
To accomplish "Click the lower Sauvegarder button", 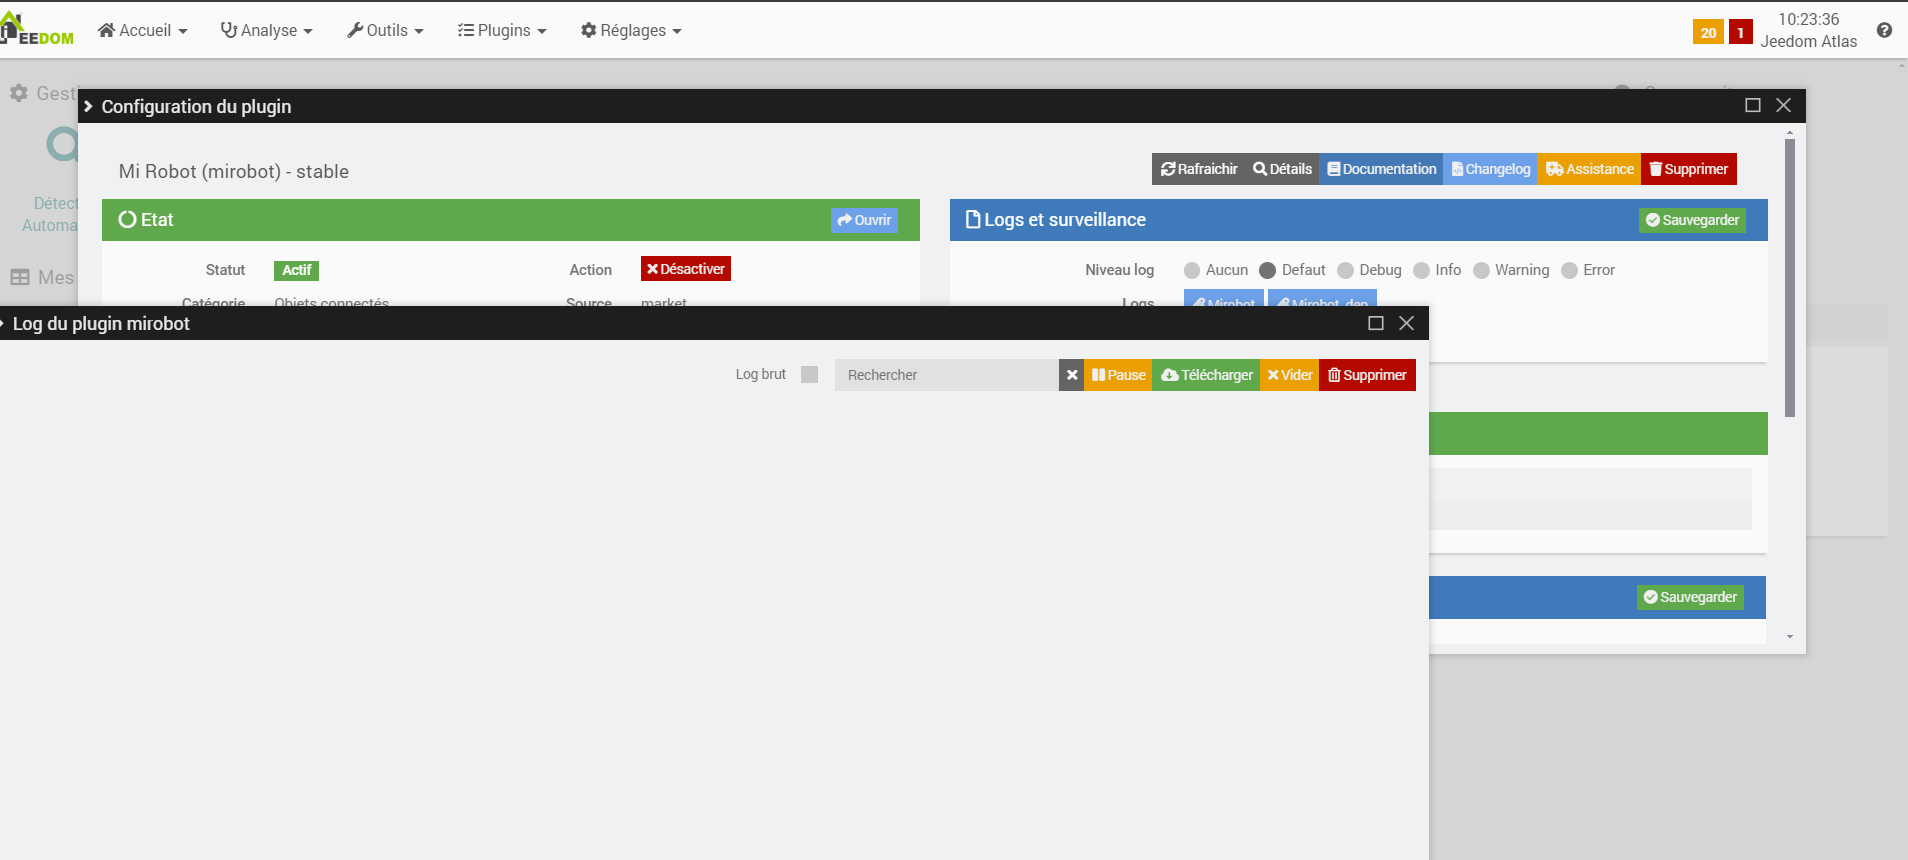I will [1690, 597].
